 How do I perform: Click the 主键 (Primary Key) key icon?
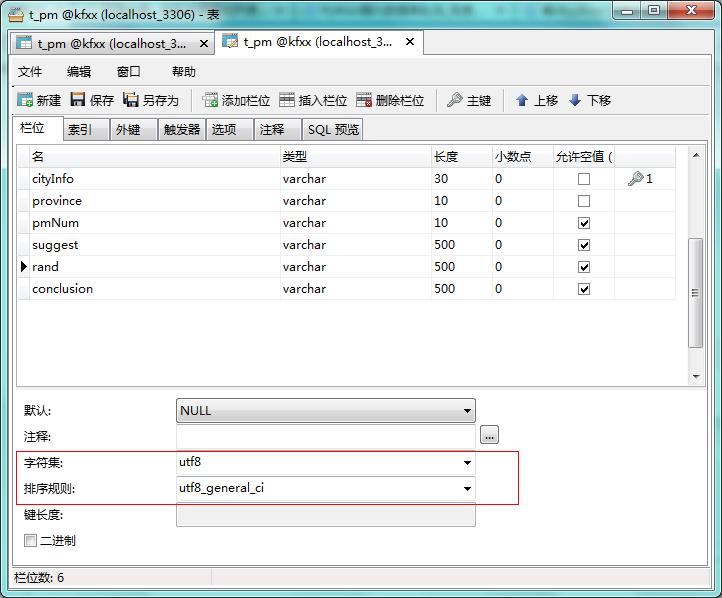click(454, 100)
